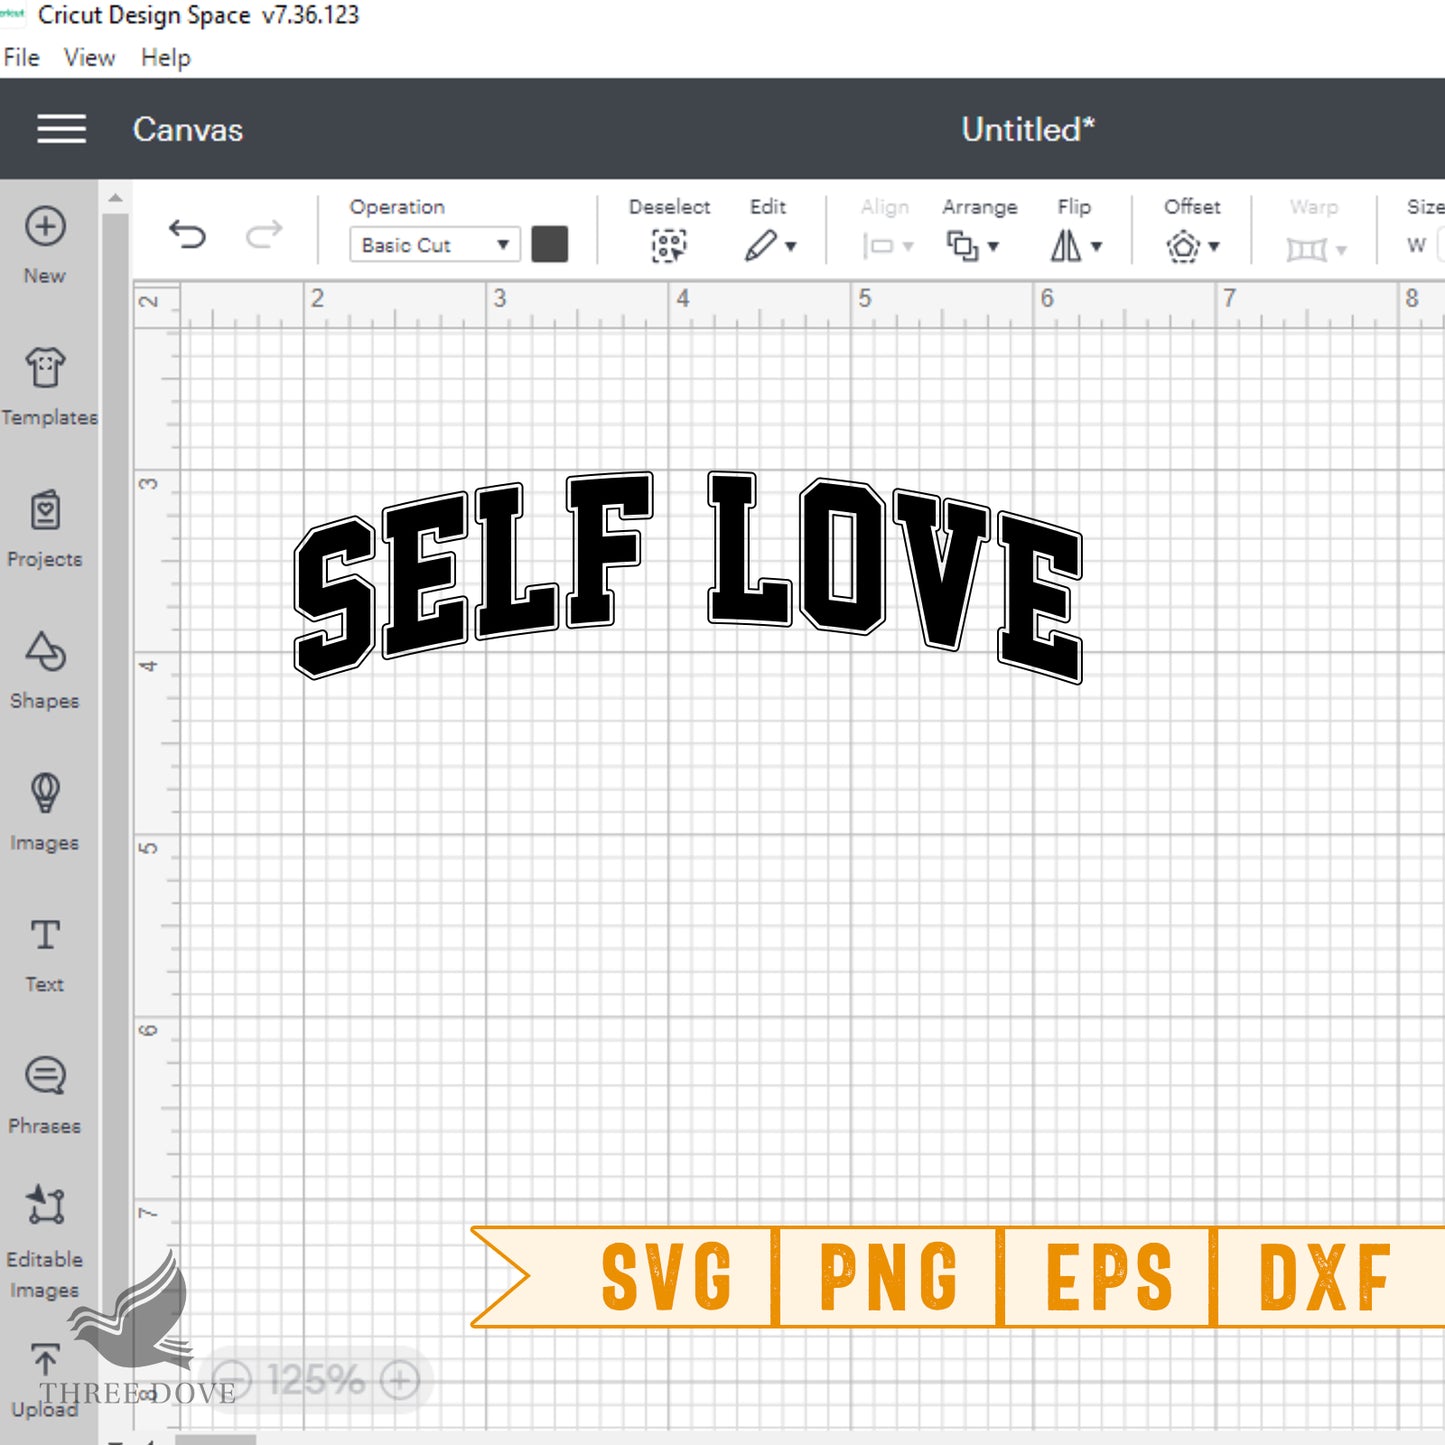Zoom out with the minus button
This screenshot has width=1445, height=1445.
tap(232, 1381)
